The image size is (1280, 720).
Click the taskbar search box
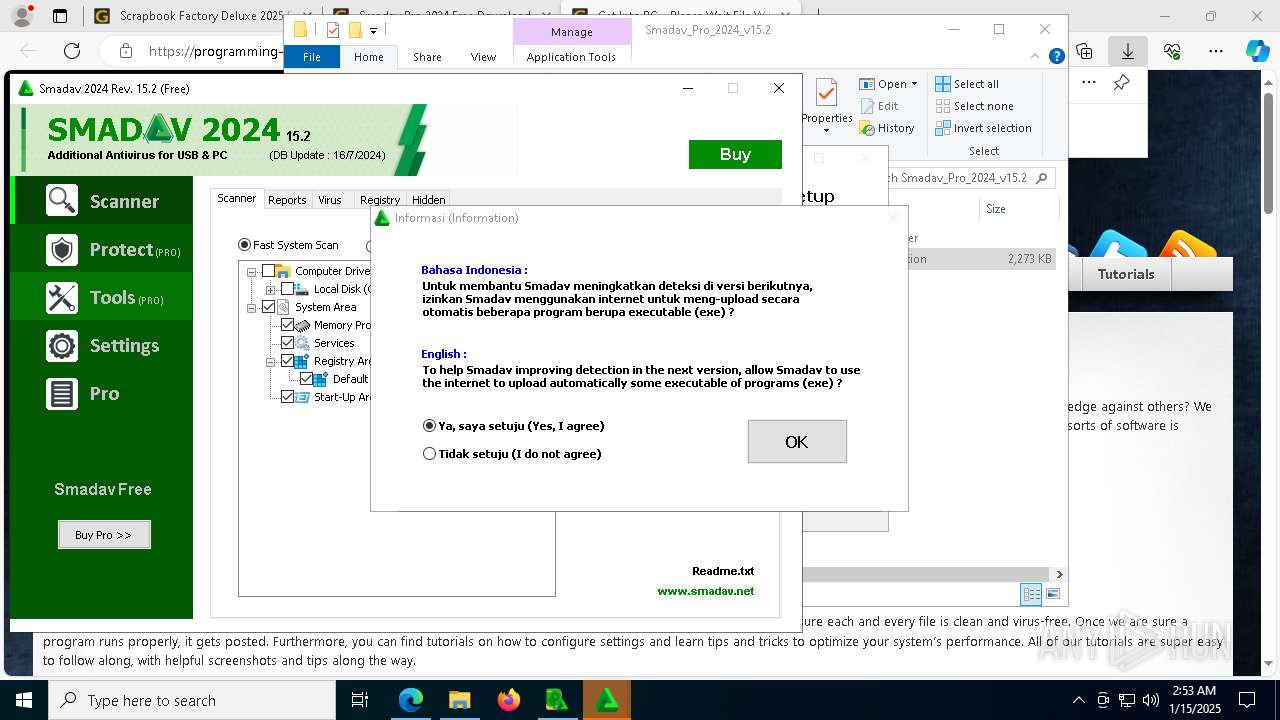click(x=192, y=700)
